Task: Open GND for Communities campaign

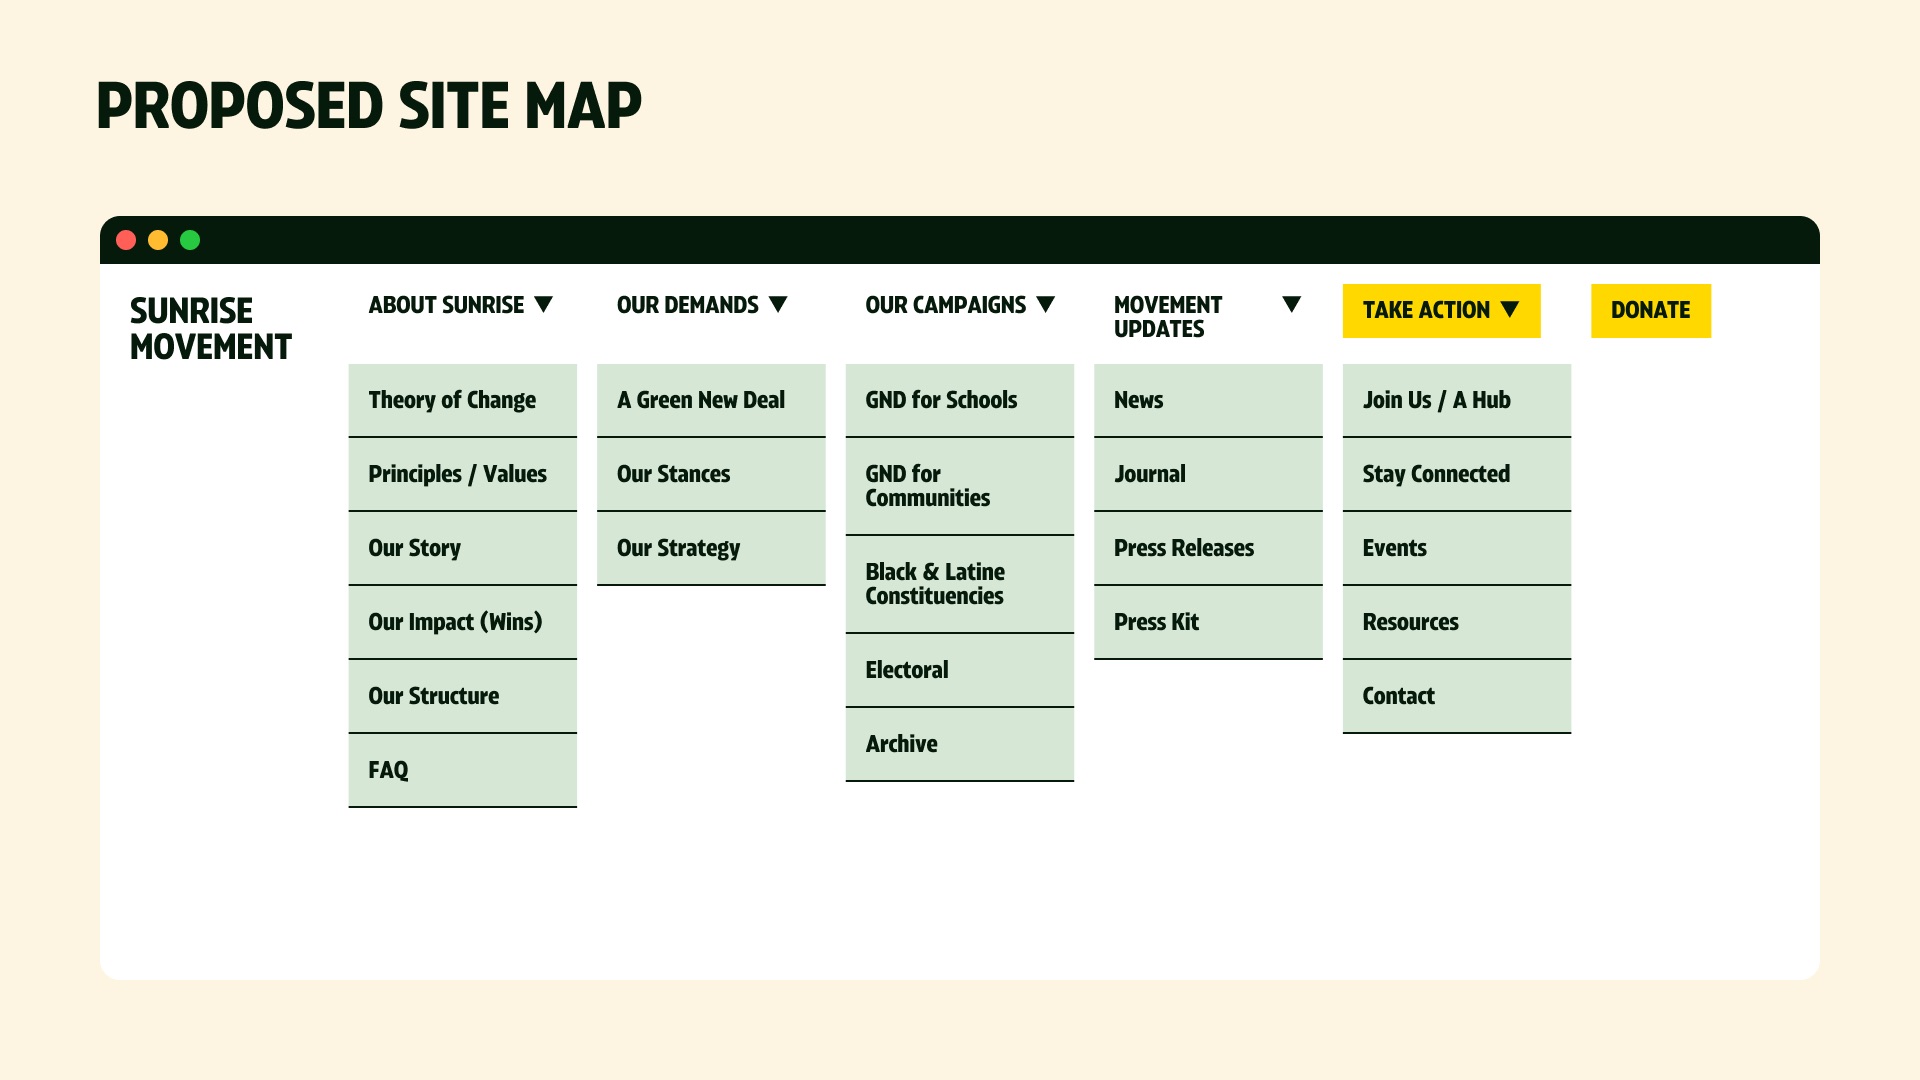Action: click(x=960, y=486)
